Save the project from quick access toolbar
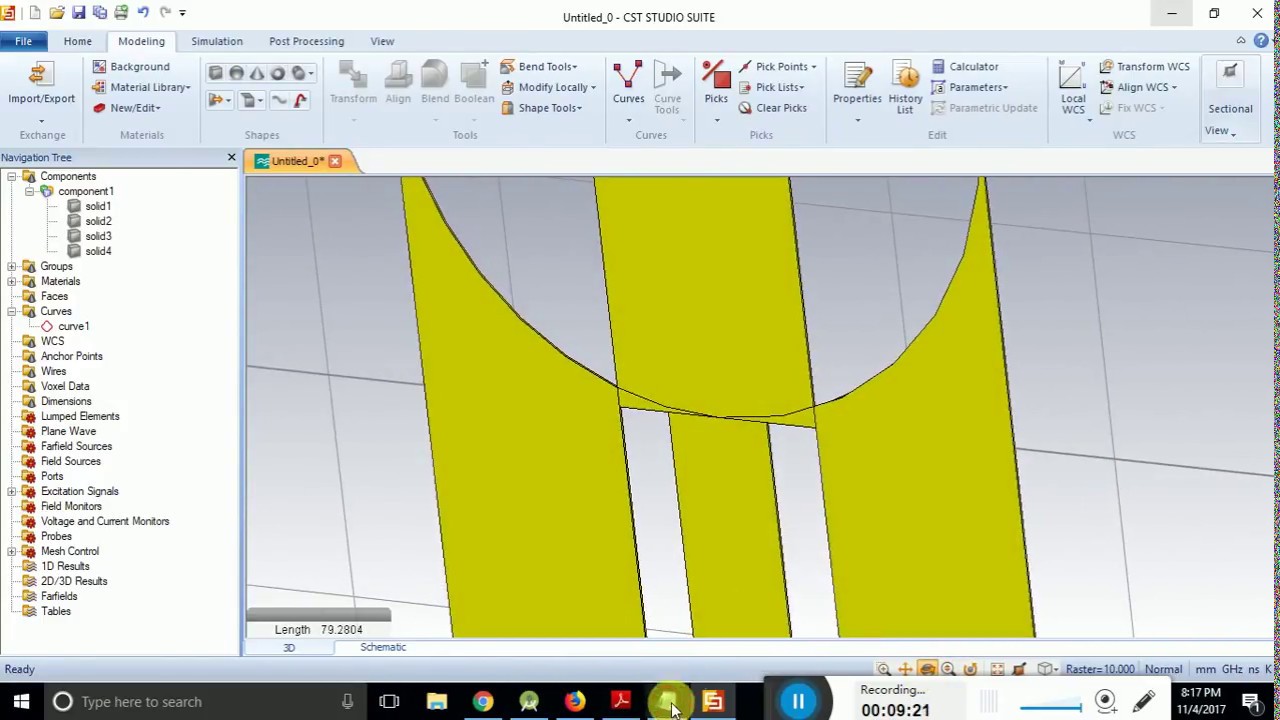Viewport: 1280px width, 720px height. [78, 13]
